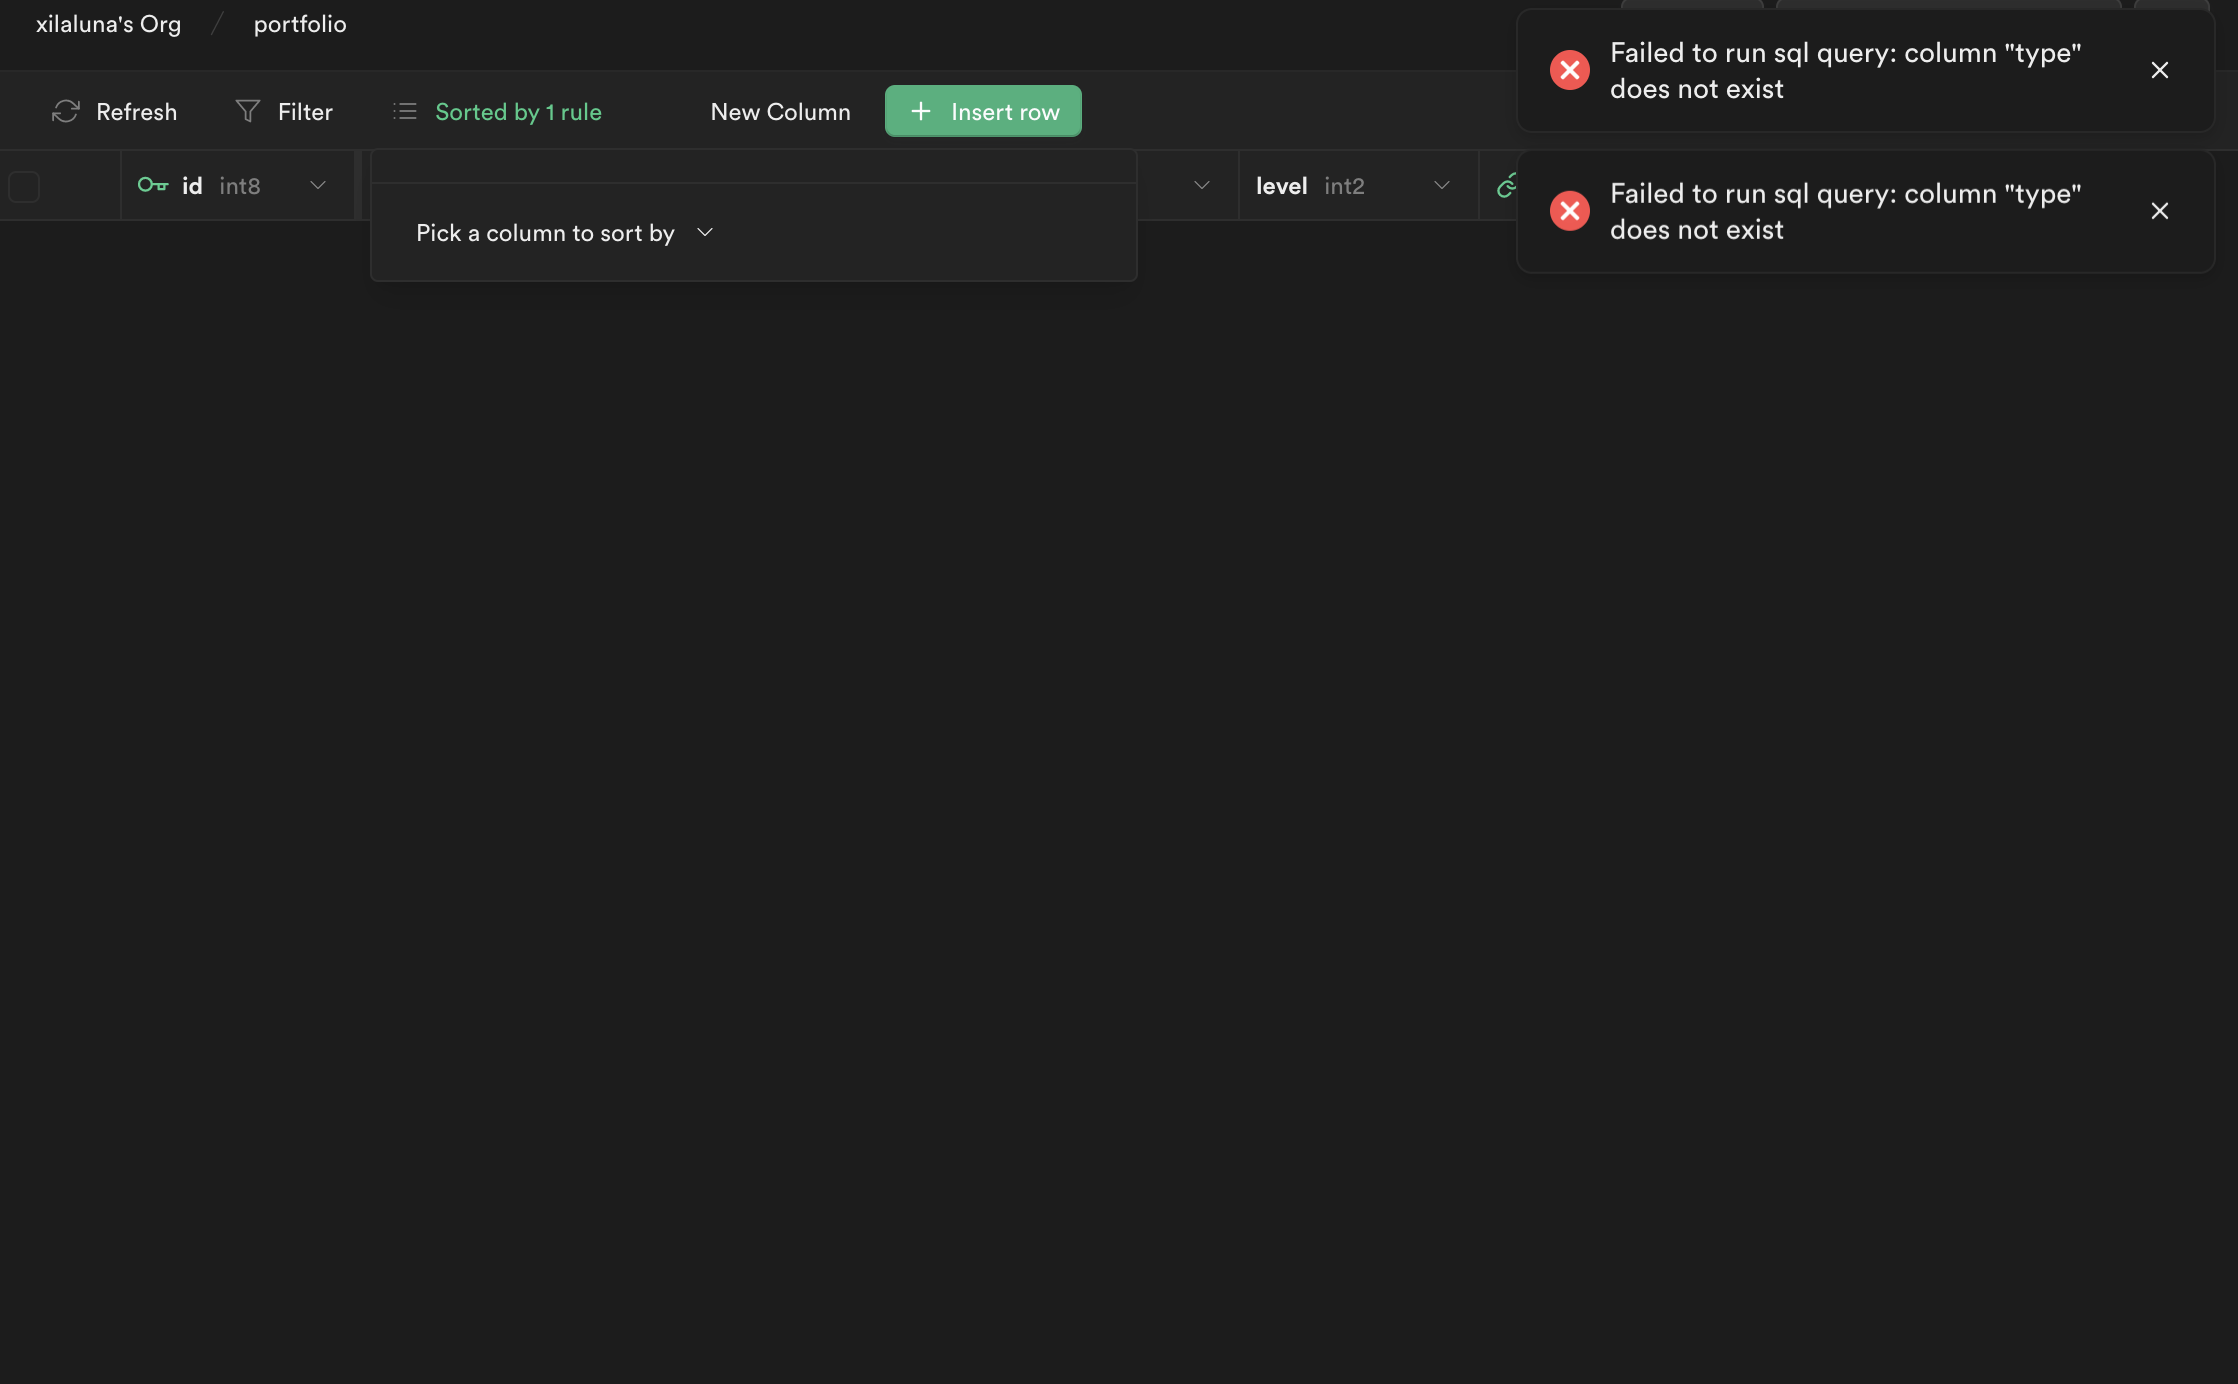
Task: Open the chevron of the column left of level
Action: click(1201, 185)
